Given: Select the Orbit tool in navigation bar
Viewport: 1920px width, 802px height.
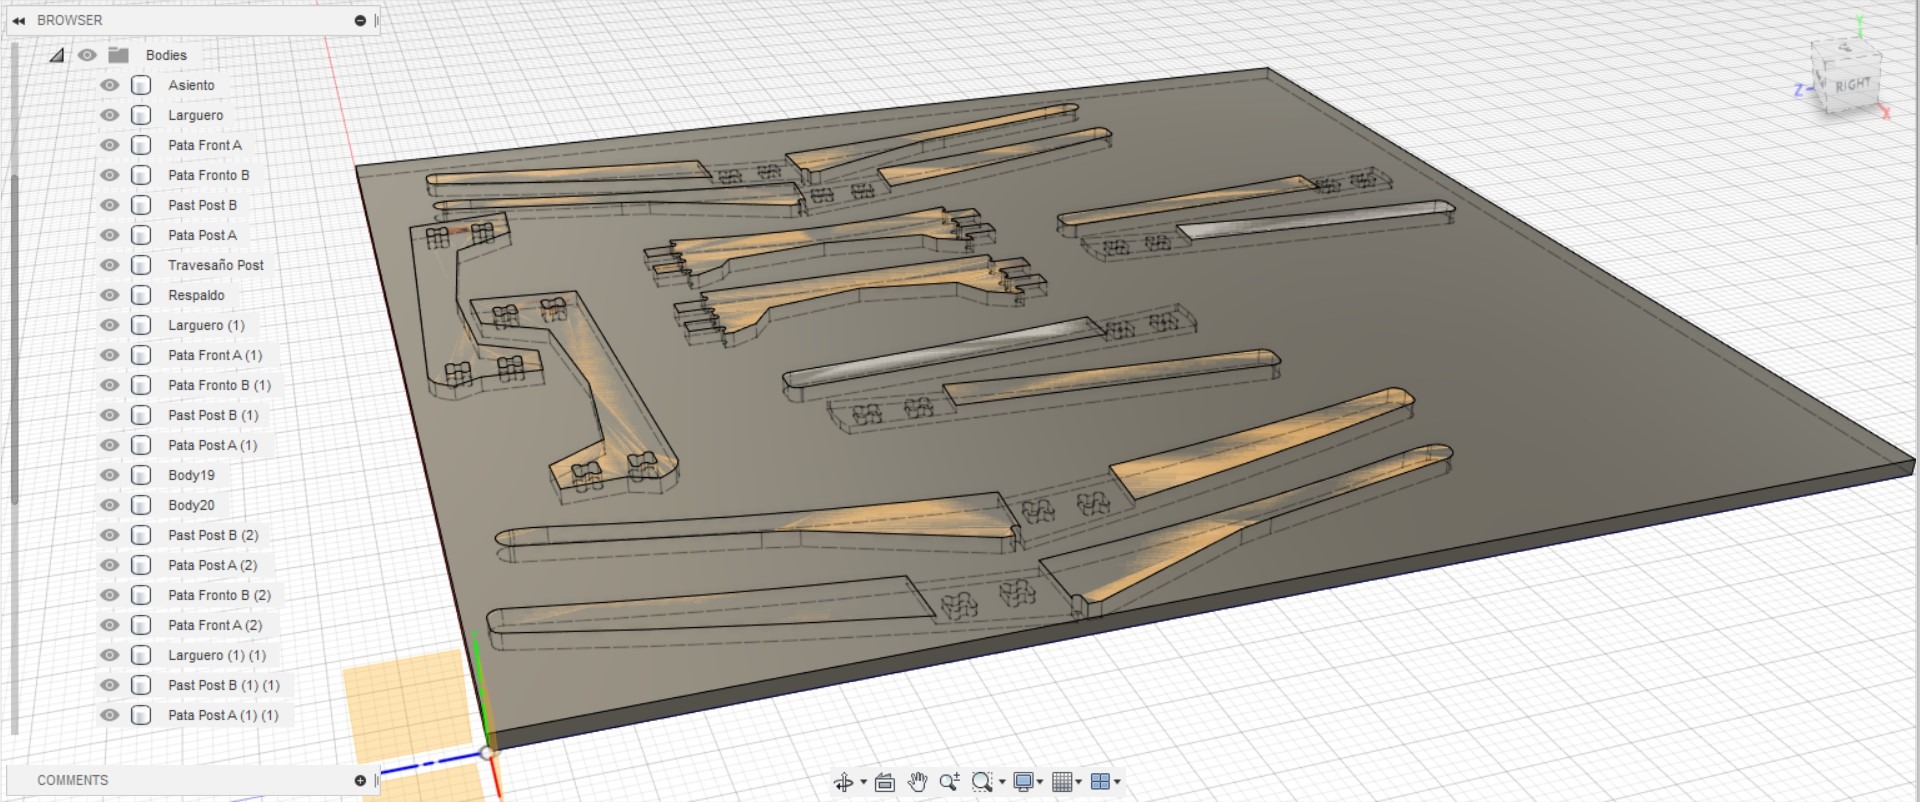Looking at the screenshot, I should pos(844,782).
